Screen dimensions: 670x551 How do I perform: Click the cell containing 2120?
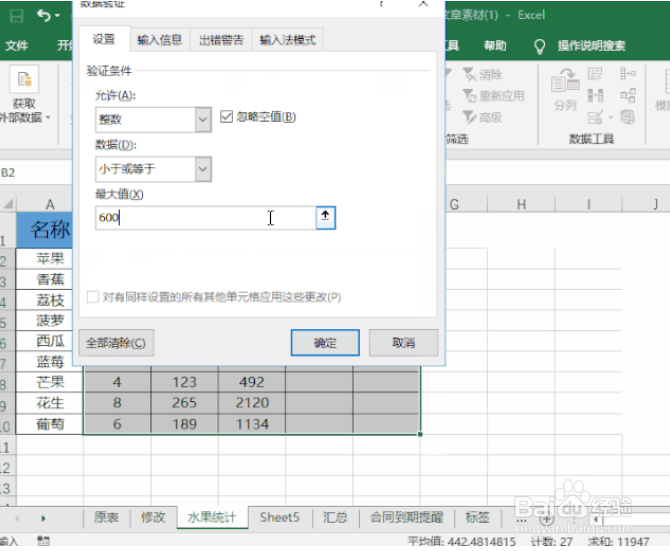tap(252, 402)
